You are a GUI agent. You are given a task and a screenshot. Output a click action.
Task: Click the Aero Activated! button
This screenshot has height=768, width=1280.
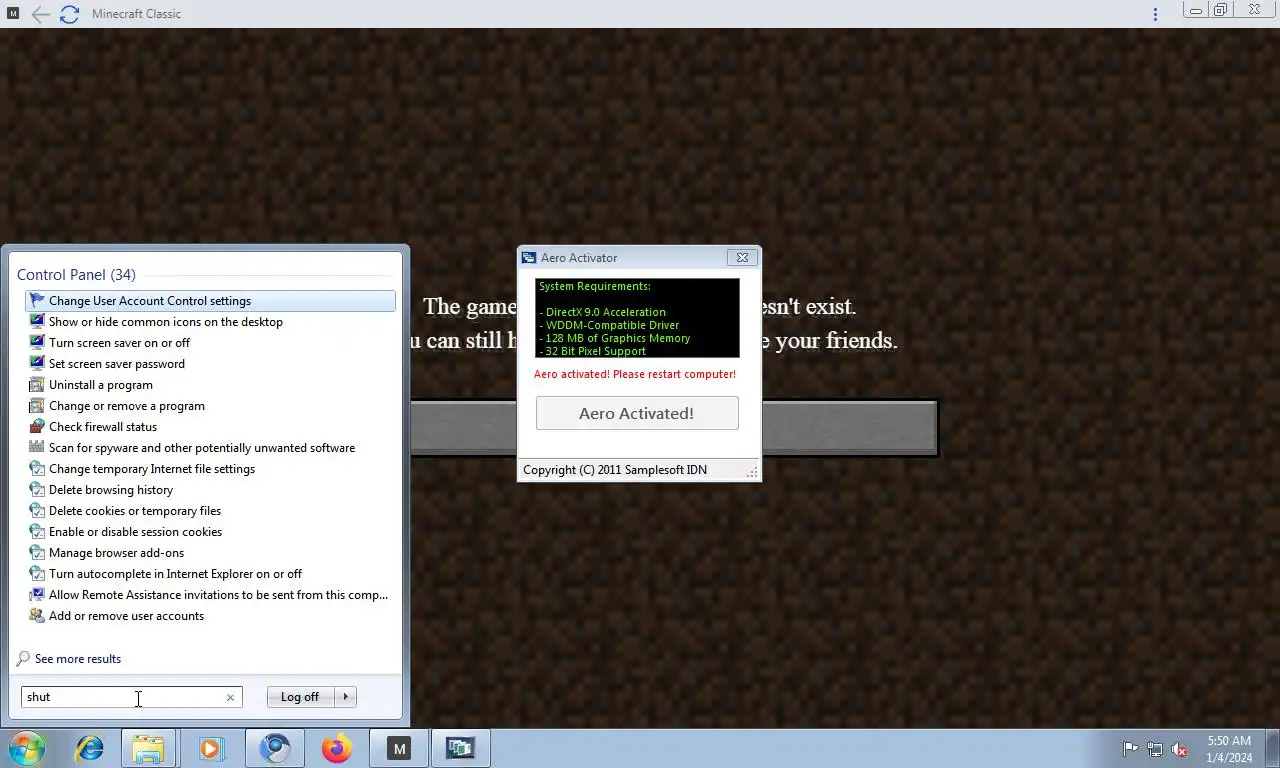pos(637,413)
